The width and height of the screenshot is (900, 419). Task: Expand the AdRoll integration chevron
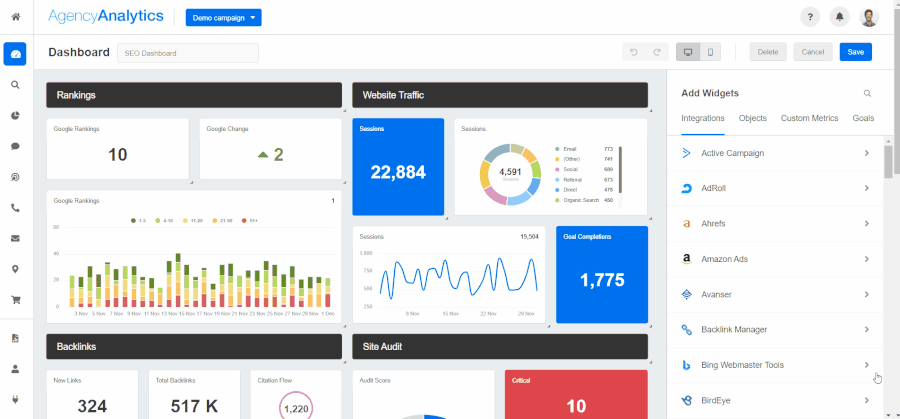tap(867, 188)
